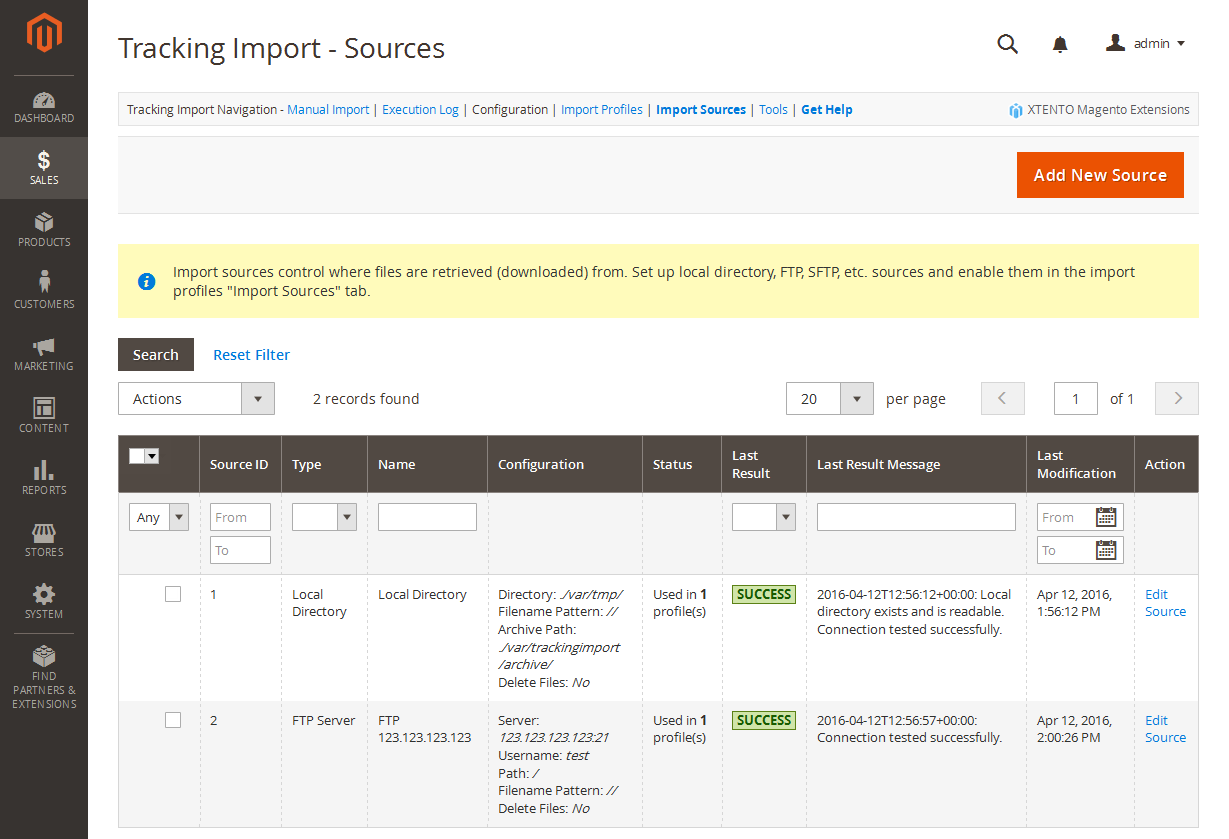The height and width of the screenshot is (839, 1229).
Task: Open the admin account dropdown
Action: tap(1146, 44)
